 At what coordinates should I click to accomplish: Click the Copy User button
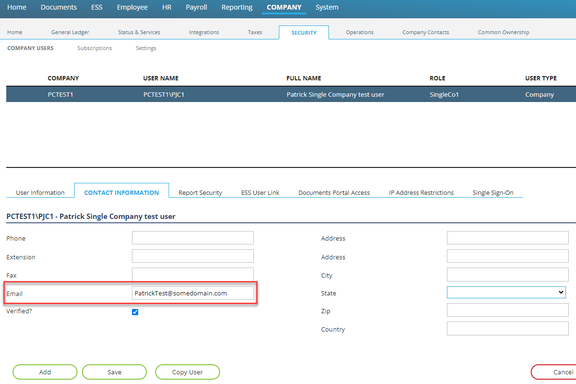pos(187,372)
